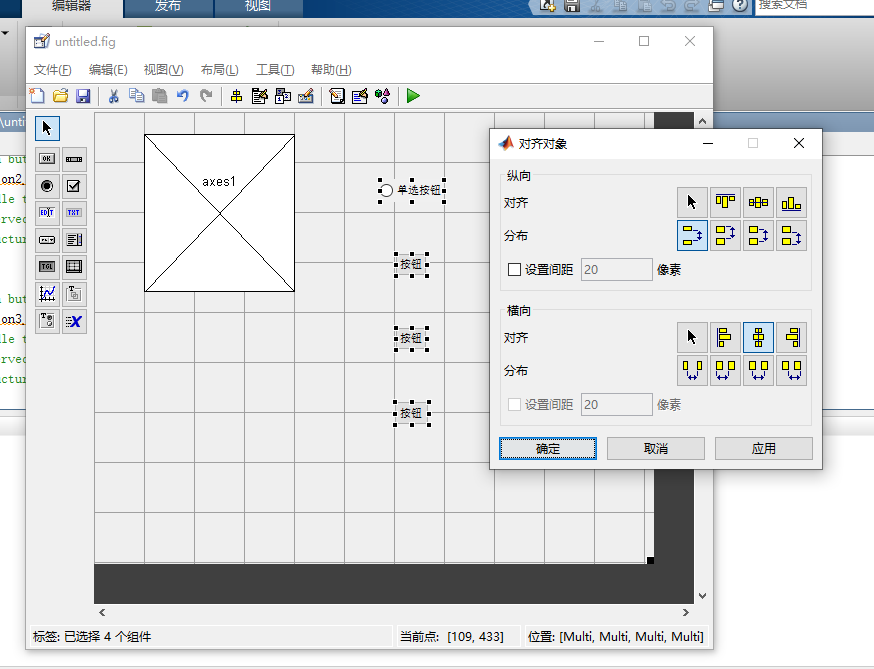Open the Toolbar Editor icon
Screen dimensions: 874x669
coord(305,96)
